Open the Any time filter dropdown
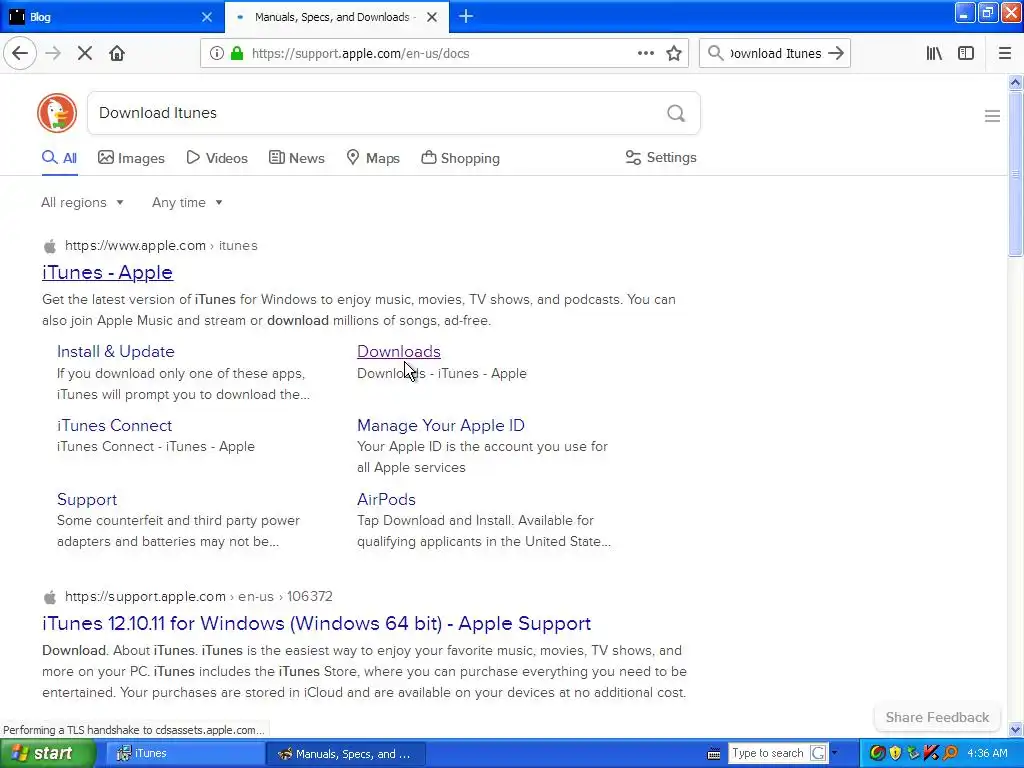This screenshot has height=768, width=1024. coord(187,202)
